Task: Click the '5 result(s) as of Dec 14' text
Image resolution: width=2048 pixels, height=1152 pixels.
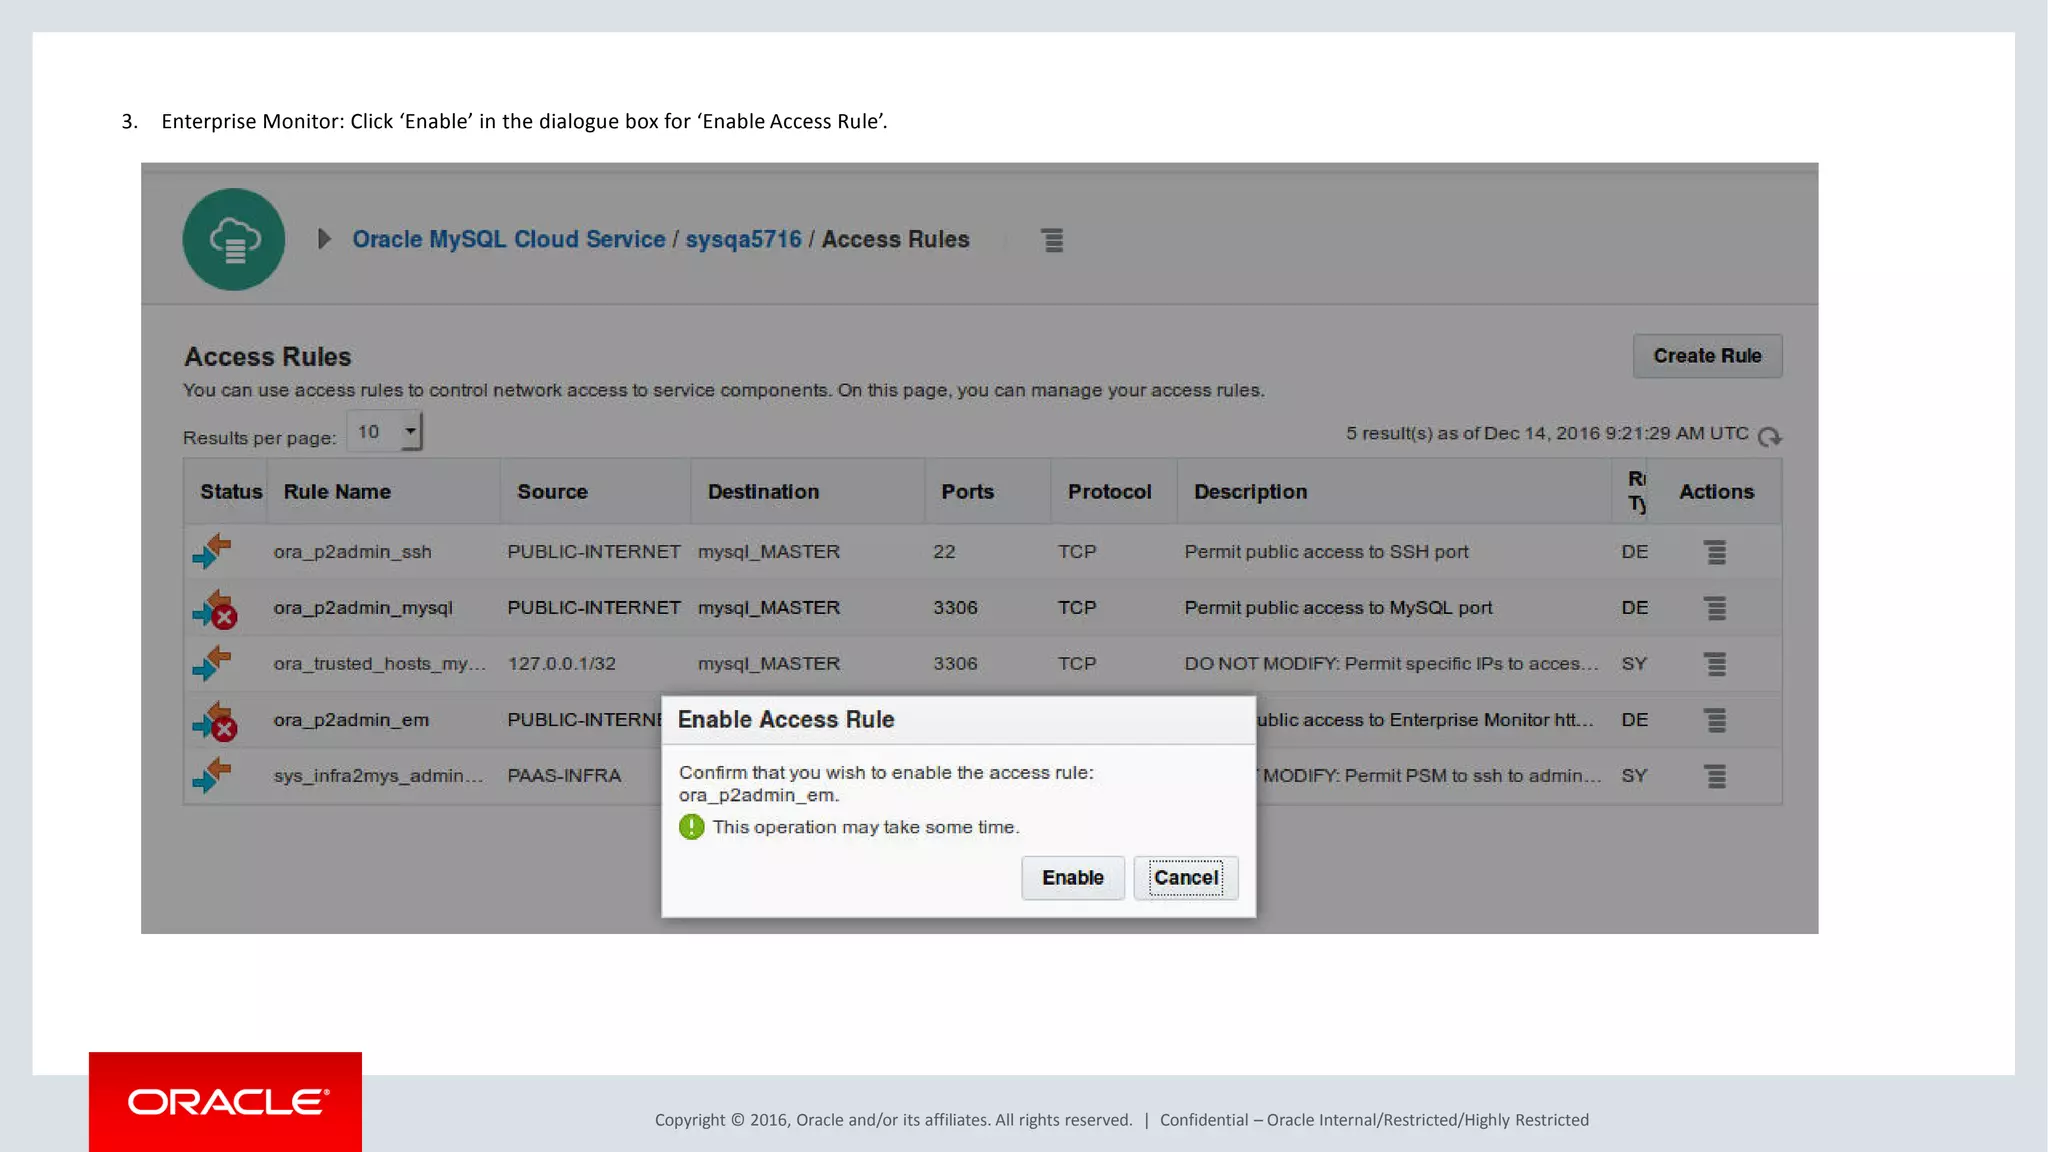Action: [x=1547, y=434]
